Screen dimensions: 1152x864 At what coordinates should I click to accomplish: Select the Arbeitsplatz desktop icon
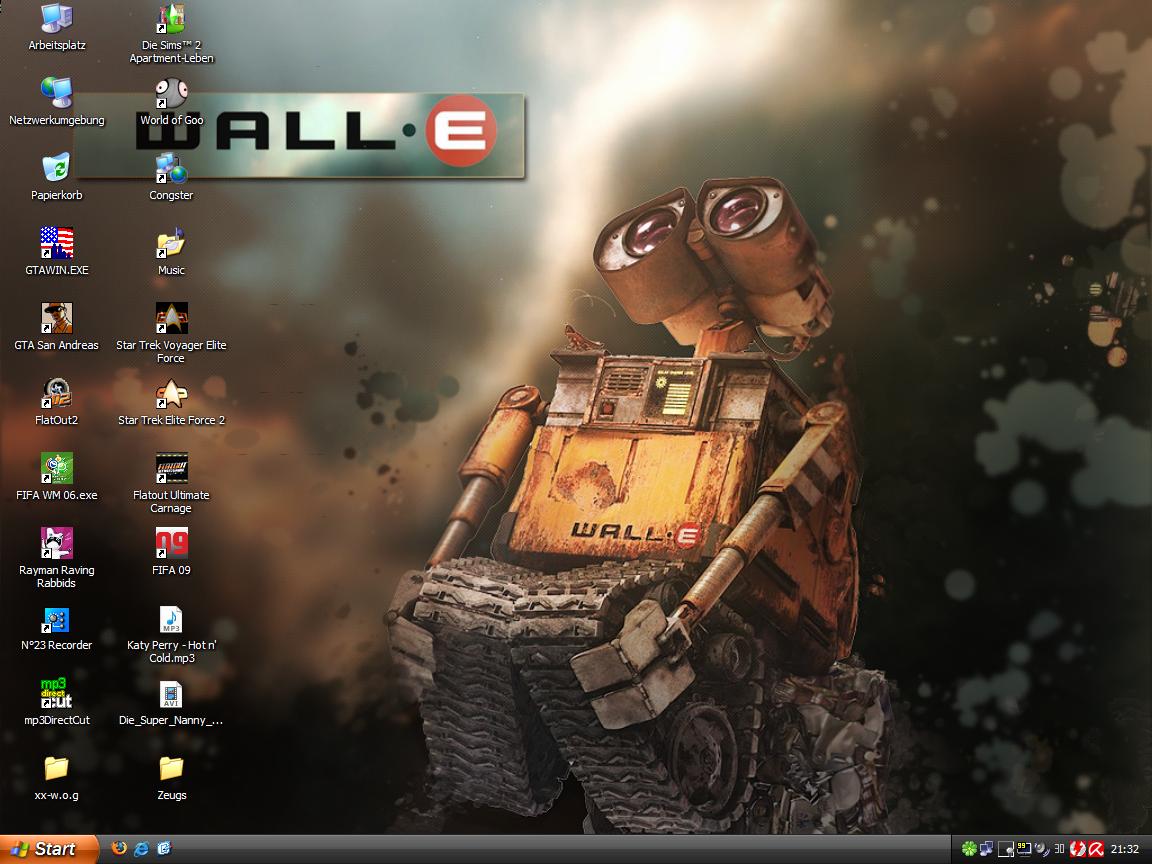pos(57,19)
